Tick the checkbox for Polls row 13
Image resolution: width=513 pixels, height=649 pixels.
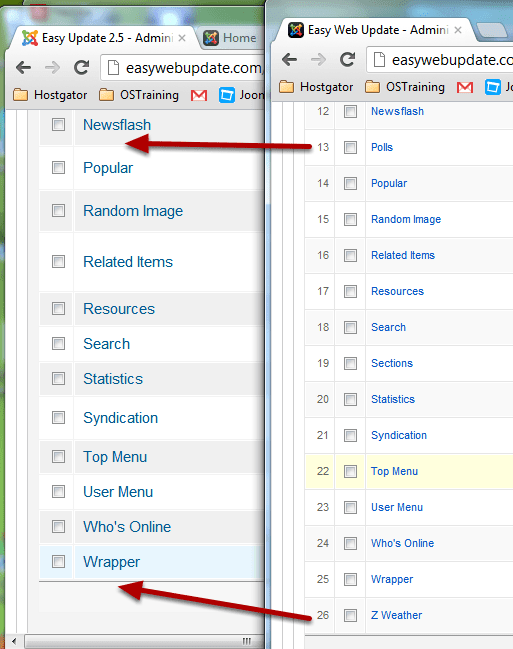[350, 147]
